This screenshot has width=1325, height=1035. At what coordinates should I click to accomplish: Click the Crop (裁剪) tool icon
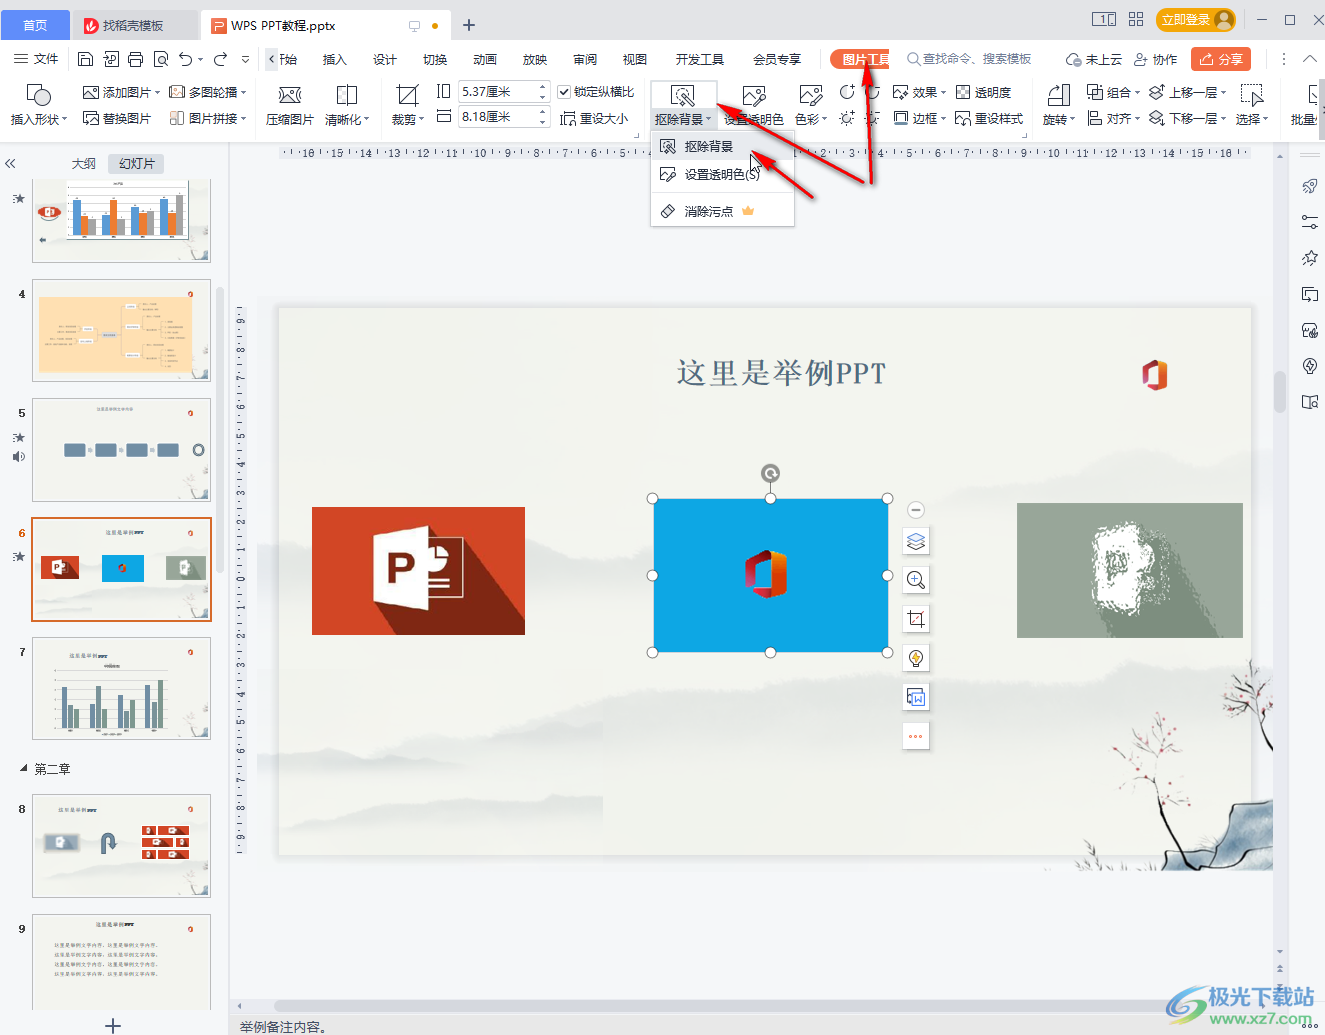(x=407, y=95)
